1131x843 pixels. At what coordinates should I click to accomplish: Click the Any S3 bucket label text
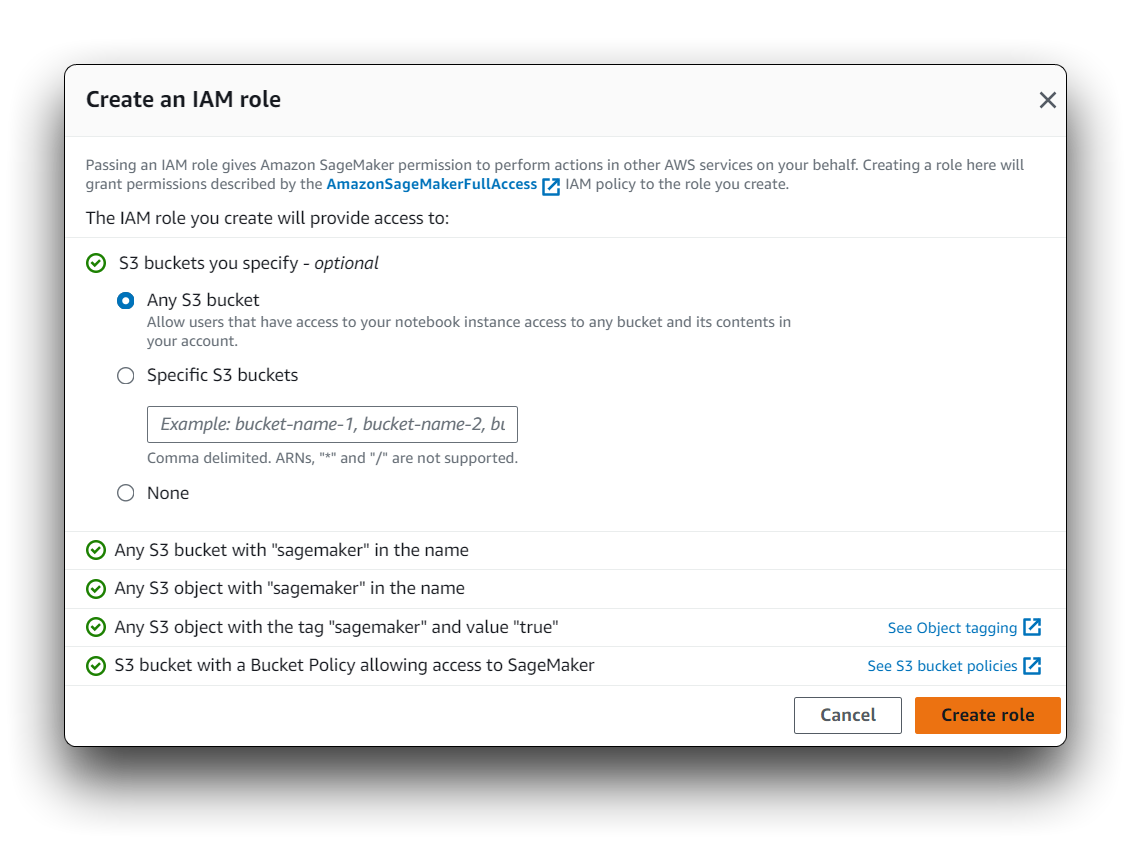(203, 300)
